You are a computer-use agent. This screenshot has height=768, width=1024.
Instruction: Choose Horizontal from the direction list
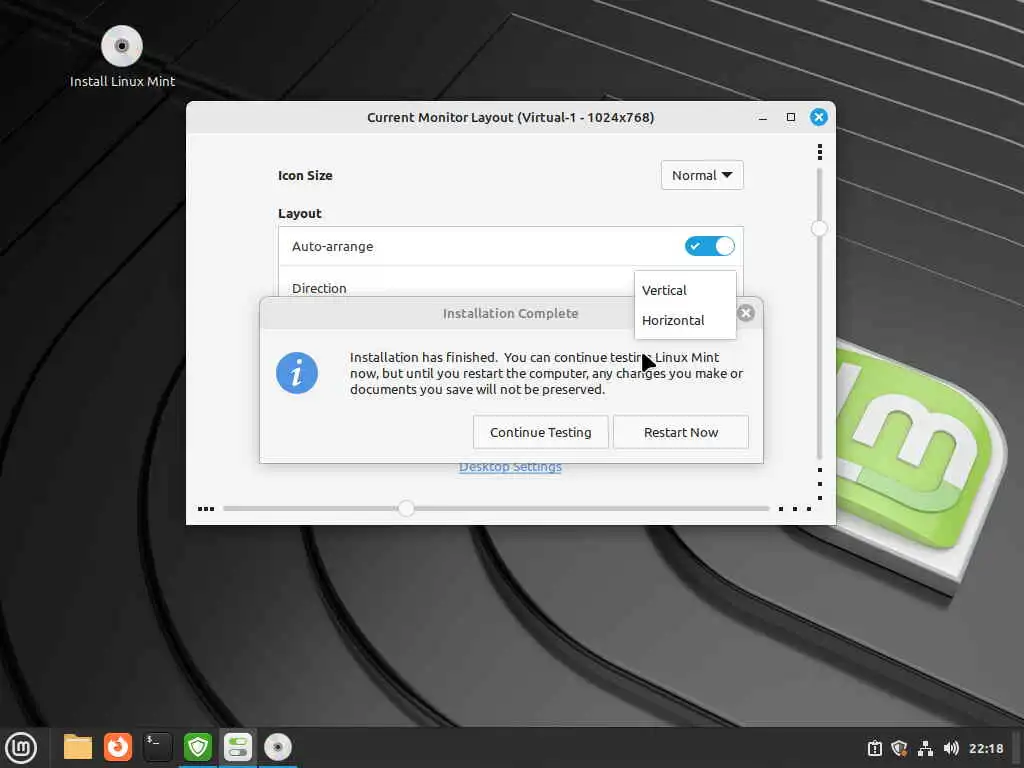point(685,320)
